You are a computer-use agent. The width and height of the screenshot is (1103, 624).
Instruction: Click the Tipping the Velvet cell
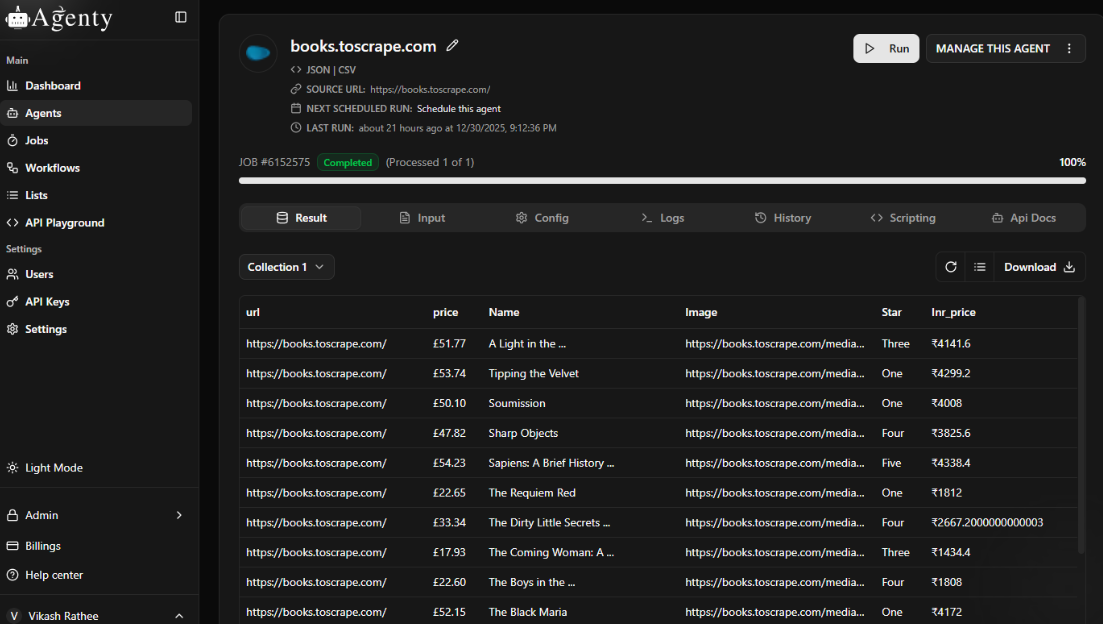click(533, 374)
